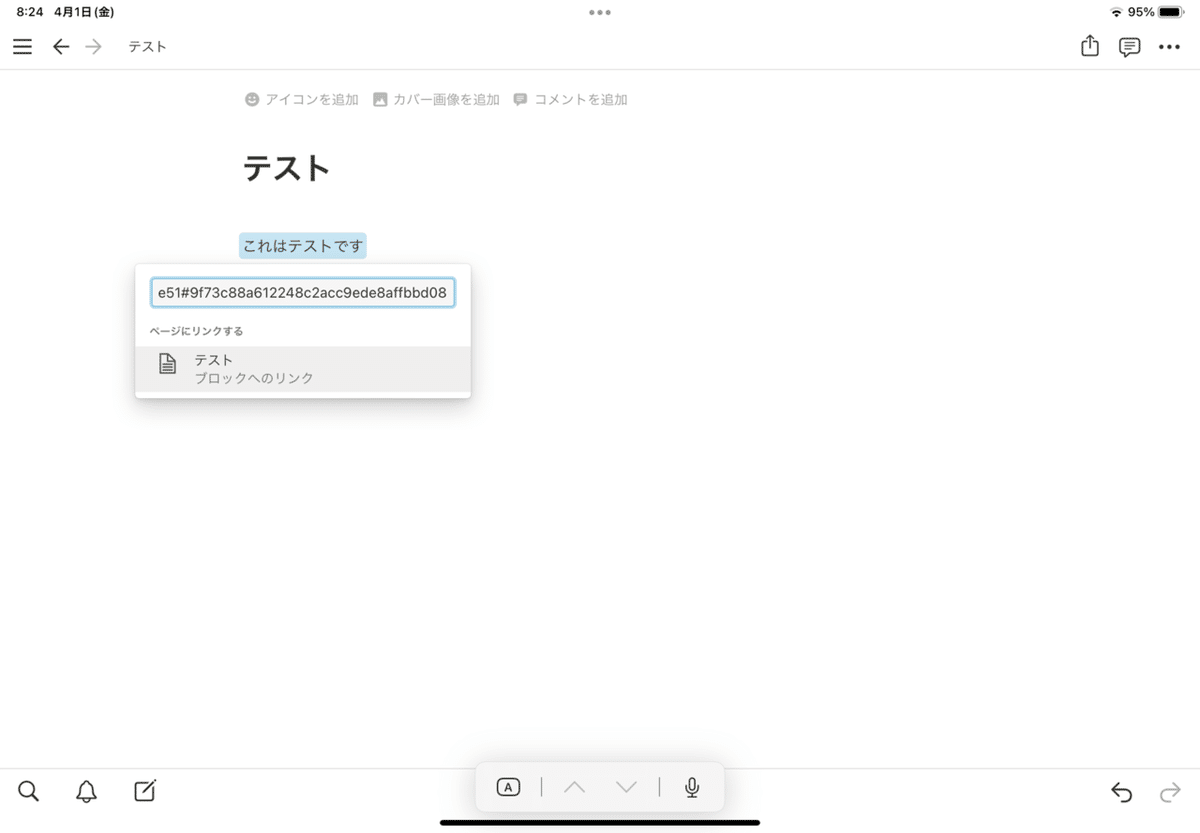1200x833 pixels.
Task: Click コメントを追加 to add a comment
Action: coord(570,100)
